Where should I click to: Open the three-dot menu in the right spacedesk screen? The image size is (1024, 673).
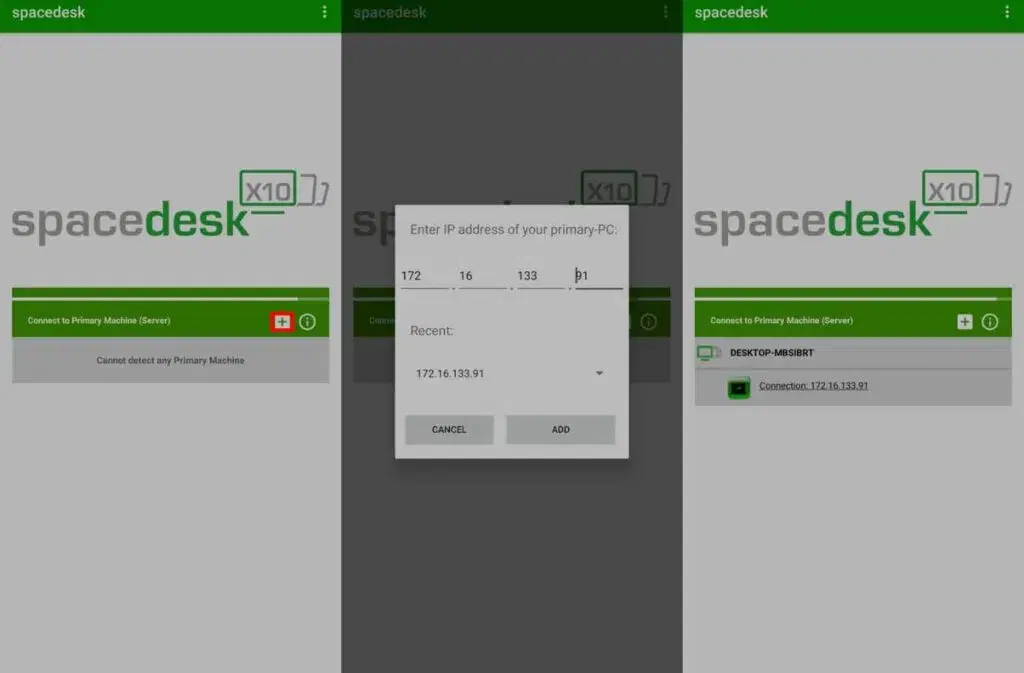coord(1006,12)
